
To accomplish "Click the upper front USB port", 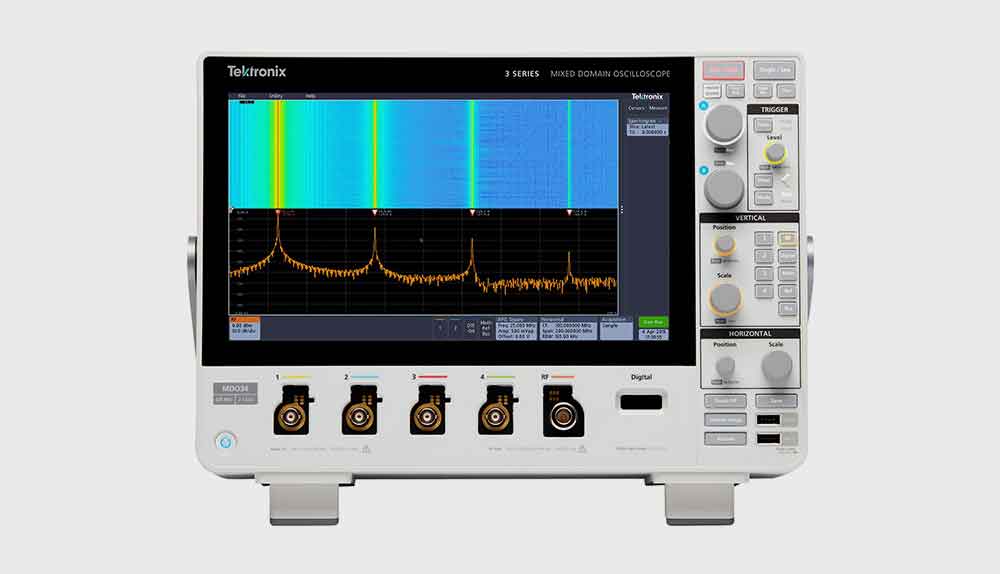I will tap(768, 420).
